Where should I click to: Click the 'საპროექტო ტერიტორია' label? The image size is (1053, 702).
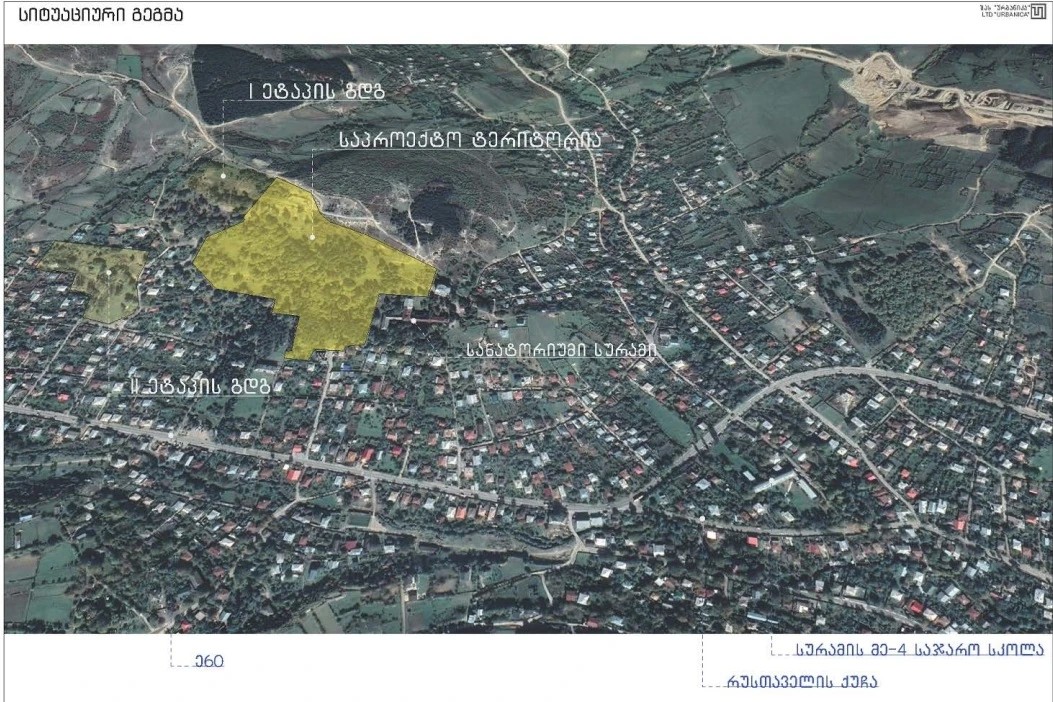click(x=470, y=140)
